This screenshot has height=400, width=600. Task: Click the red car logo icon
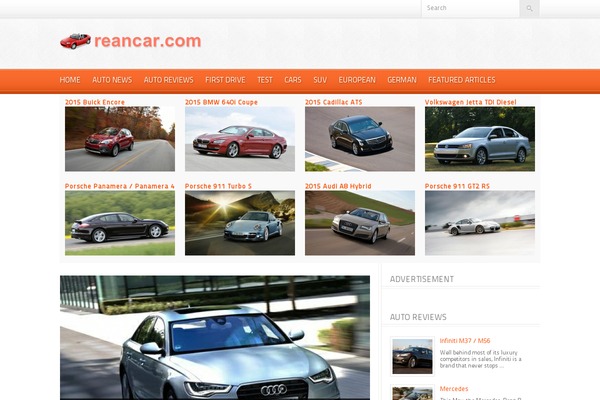[75, 41]
